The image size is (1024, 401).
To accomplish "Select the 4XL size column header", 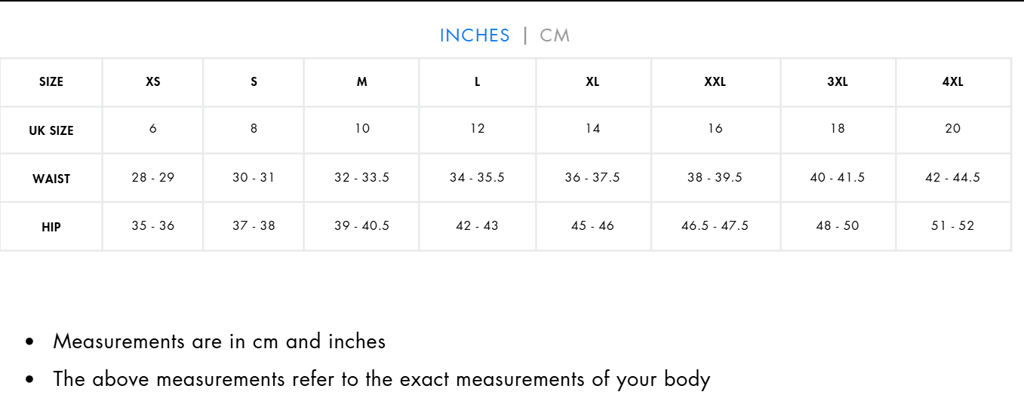I will (x=953, y=82).
